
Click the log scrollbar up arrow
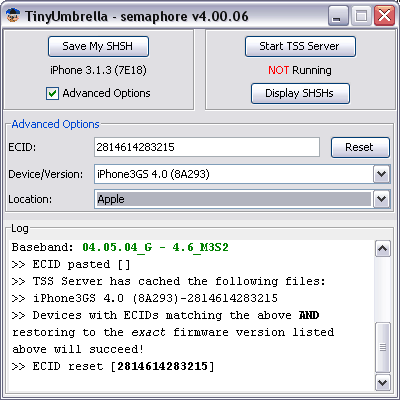pyautogui.click(x=382, y=249)
